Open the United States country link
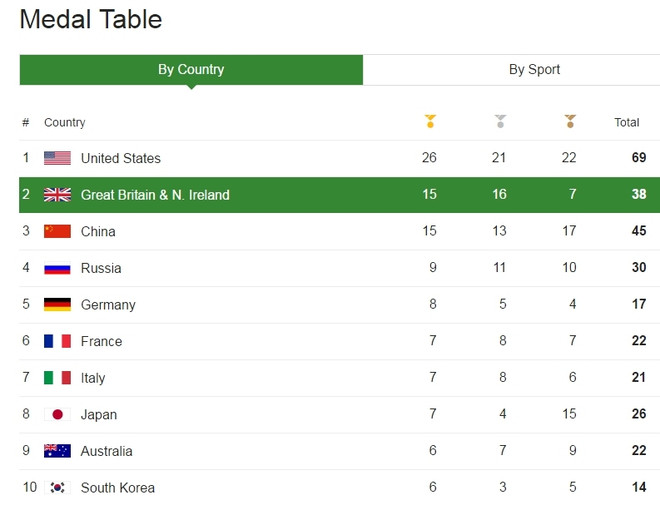Image resolution: width=660 pixels, height=505 pixels. tap(121, 158)
